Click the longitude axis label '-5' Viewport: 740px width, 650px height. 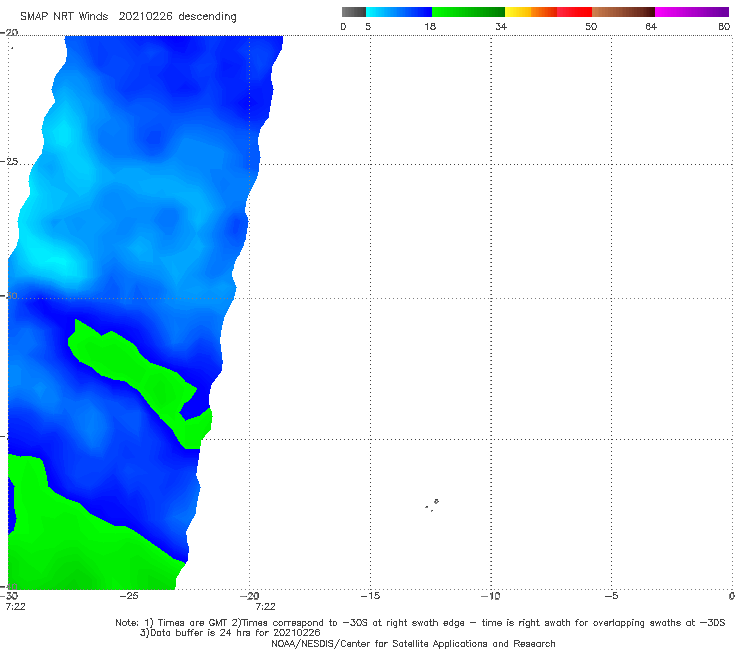tap(611, 596)
